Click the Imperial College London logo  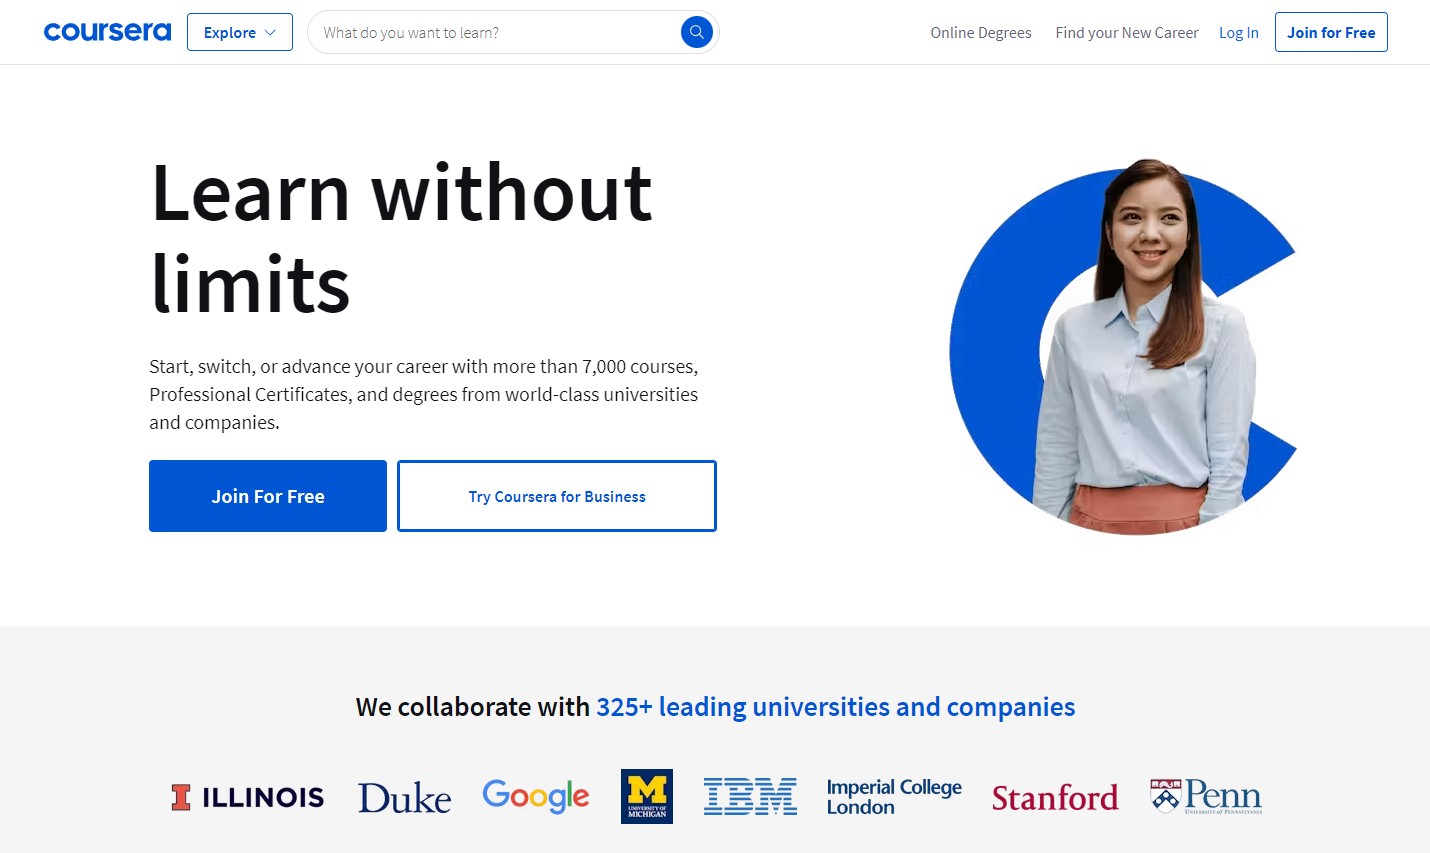[x=893, y=794]
